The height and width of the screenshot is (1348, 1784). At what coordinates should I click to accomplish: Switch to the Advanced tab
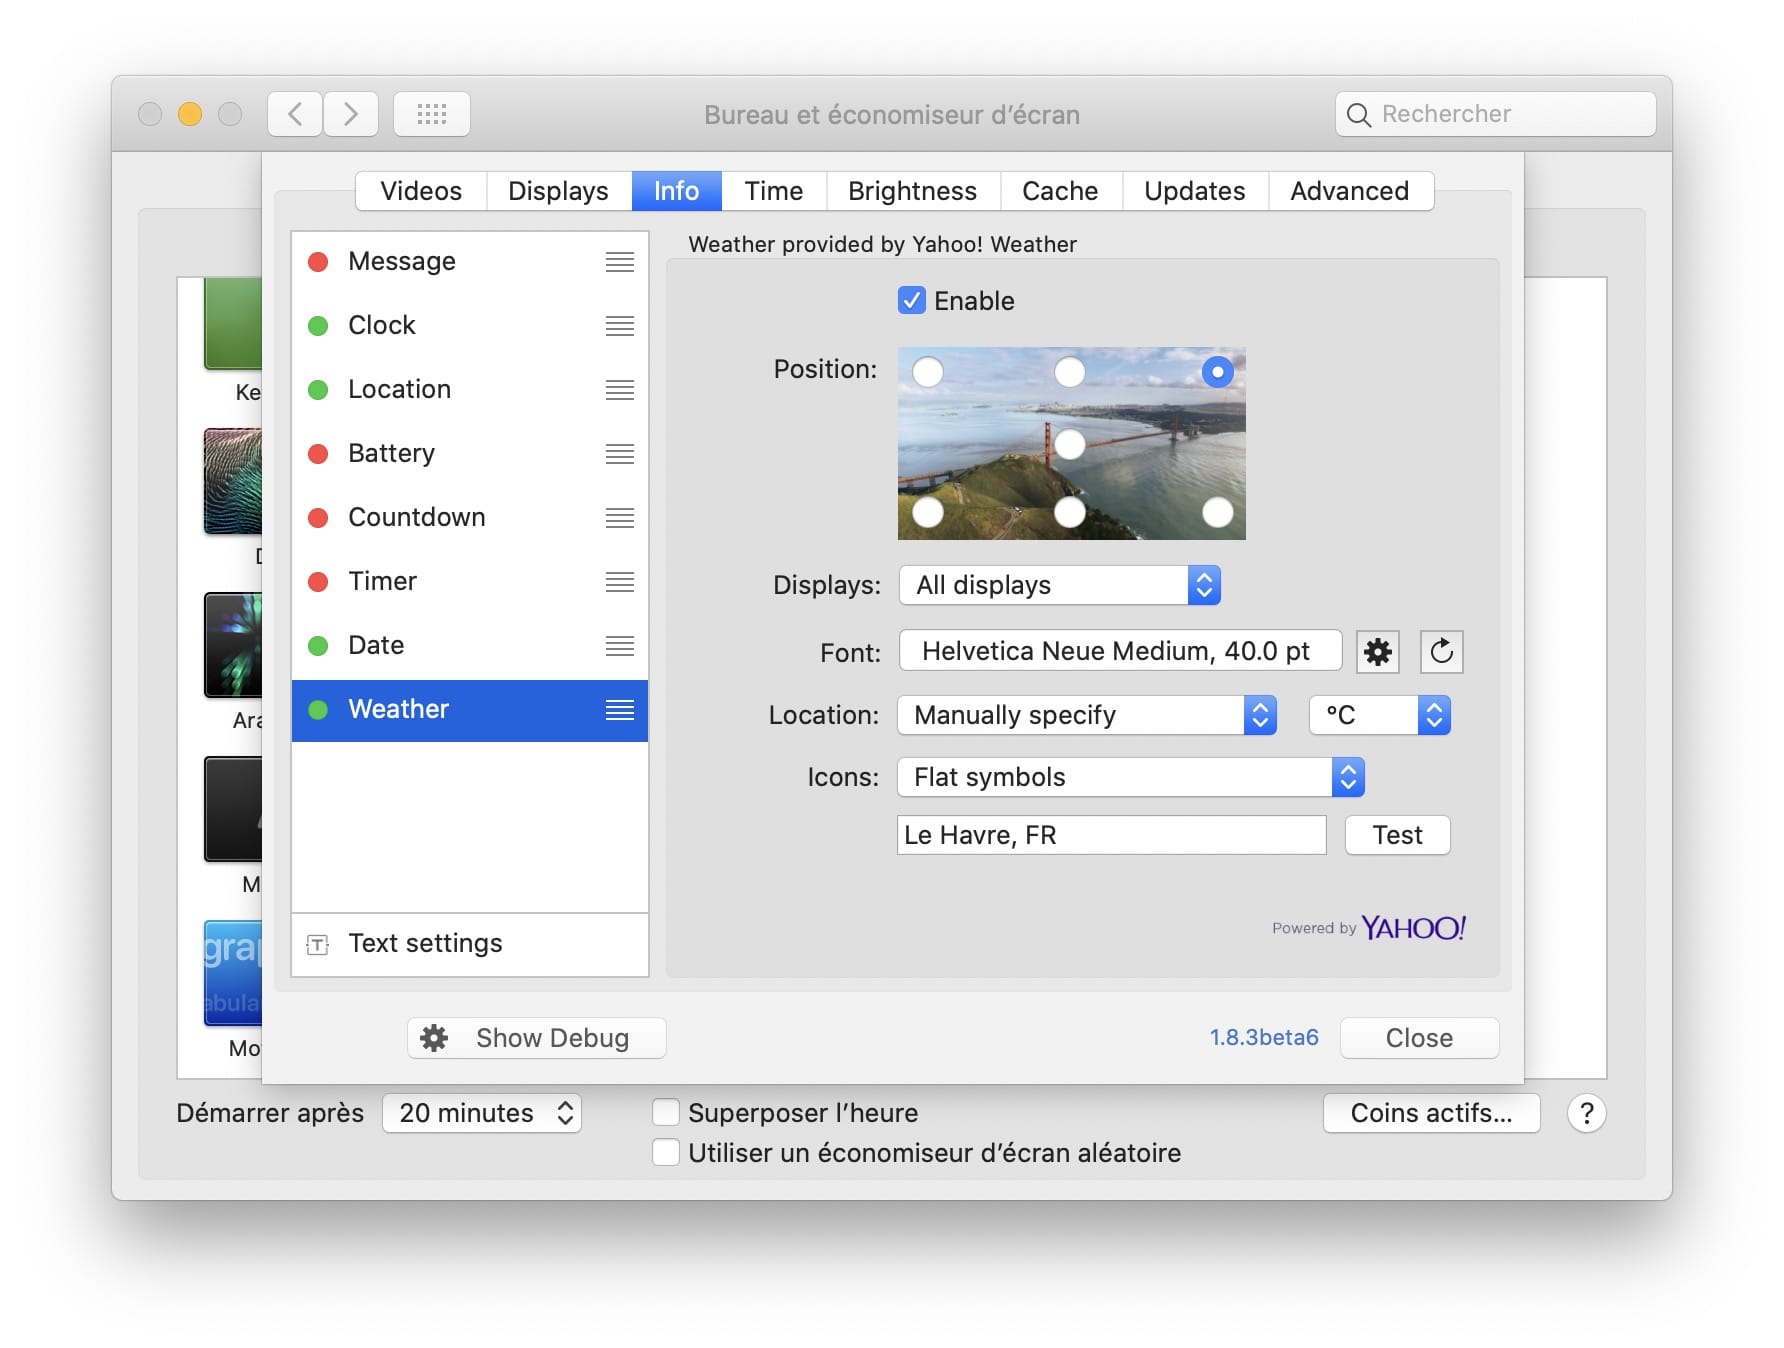point(1350,191)
